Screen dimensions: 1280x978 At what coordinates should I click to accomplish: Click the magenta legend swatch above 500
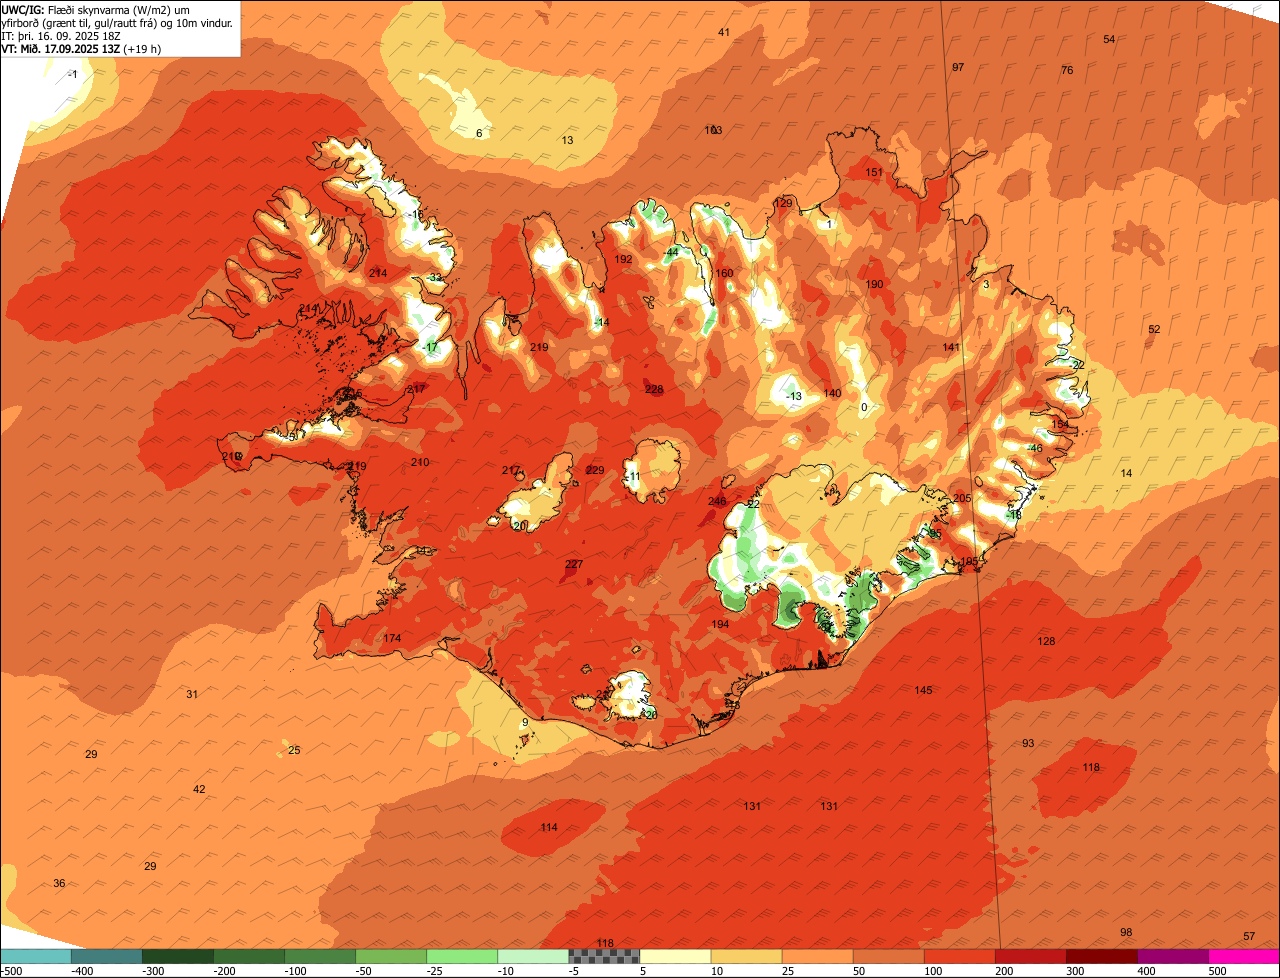pos(1244,956)
